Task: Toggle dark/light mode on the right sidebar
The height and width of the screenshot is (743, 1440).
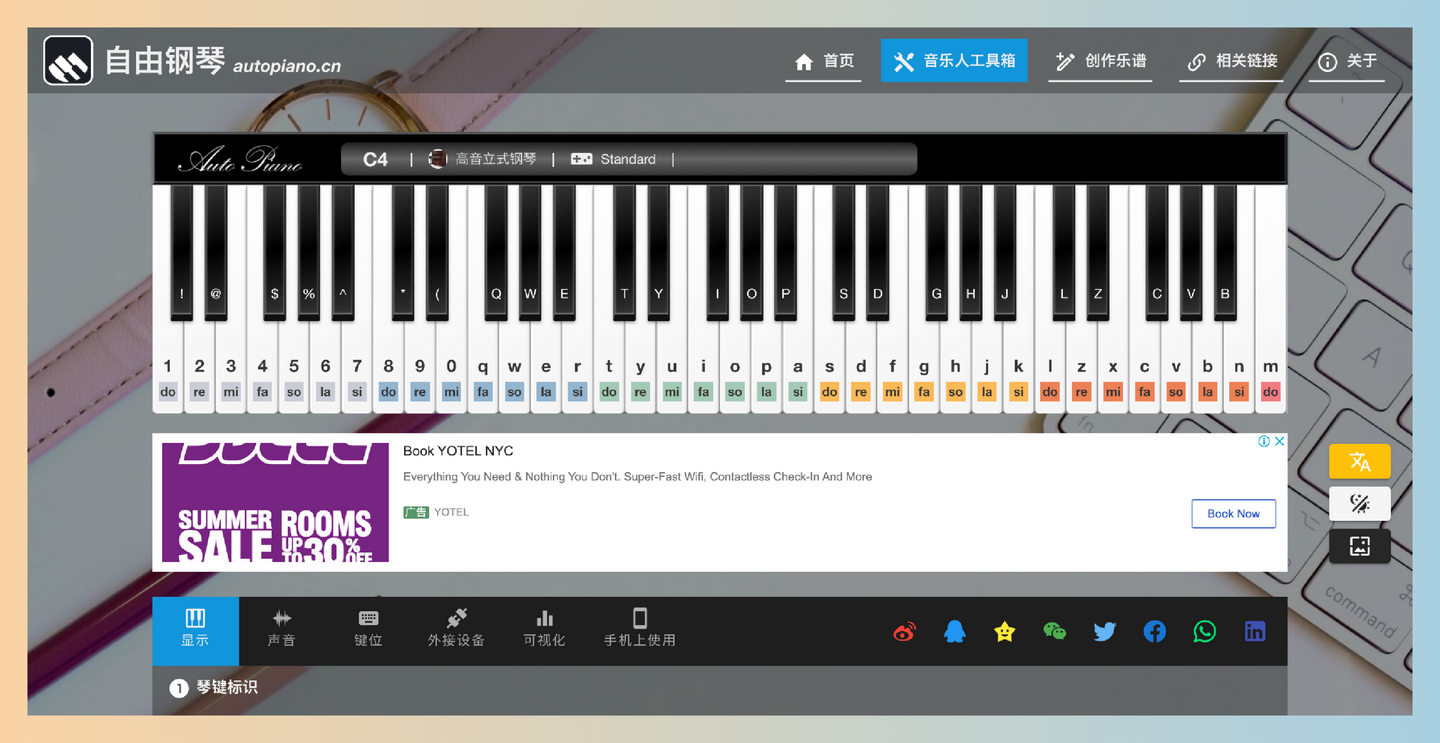Action: [x=1359, y=503]
